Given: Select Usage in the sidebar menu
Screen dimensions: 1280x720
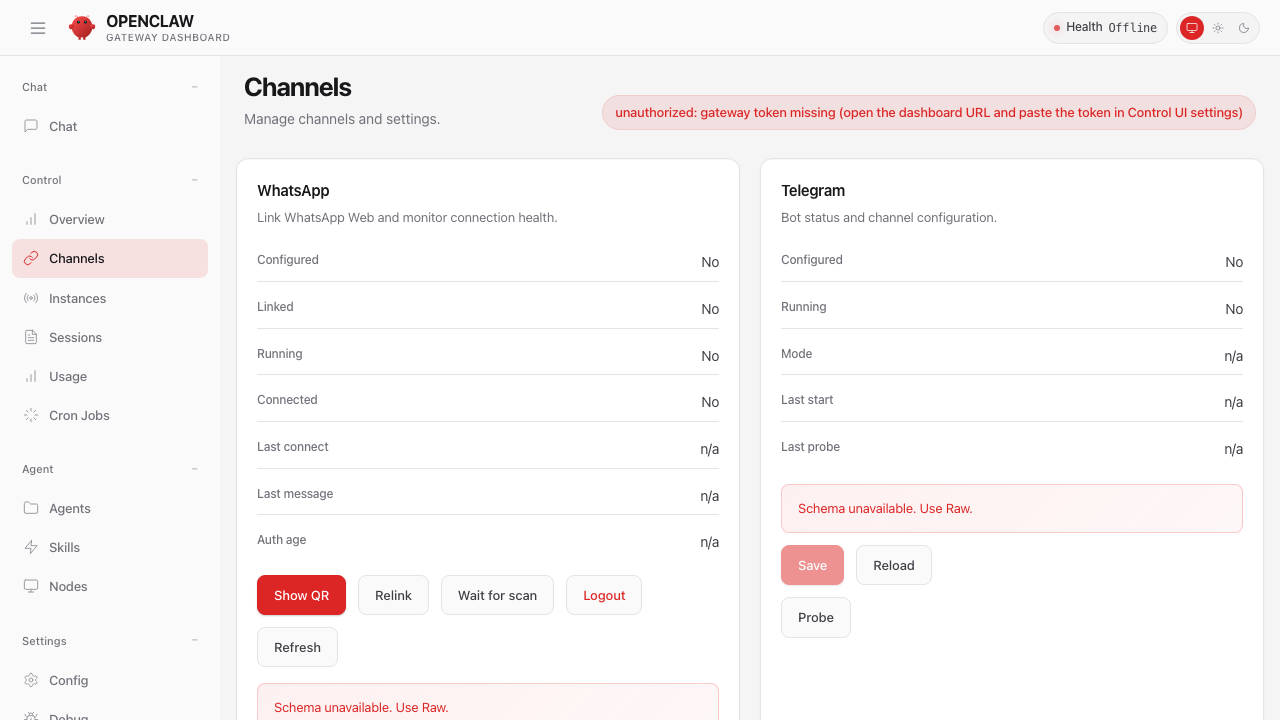Looking at the screenshot, I should tap(67, 376).
